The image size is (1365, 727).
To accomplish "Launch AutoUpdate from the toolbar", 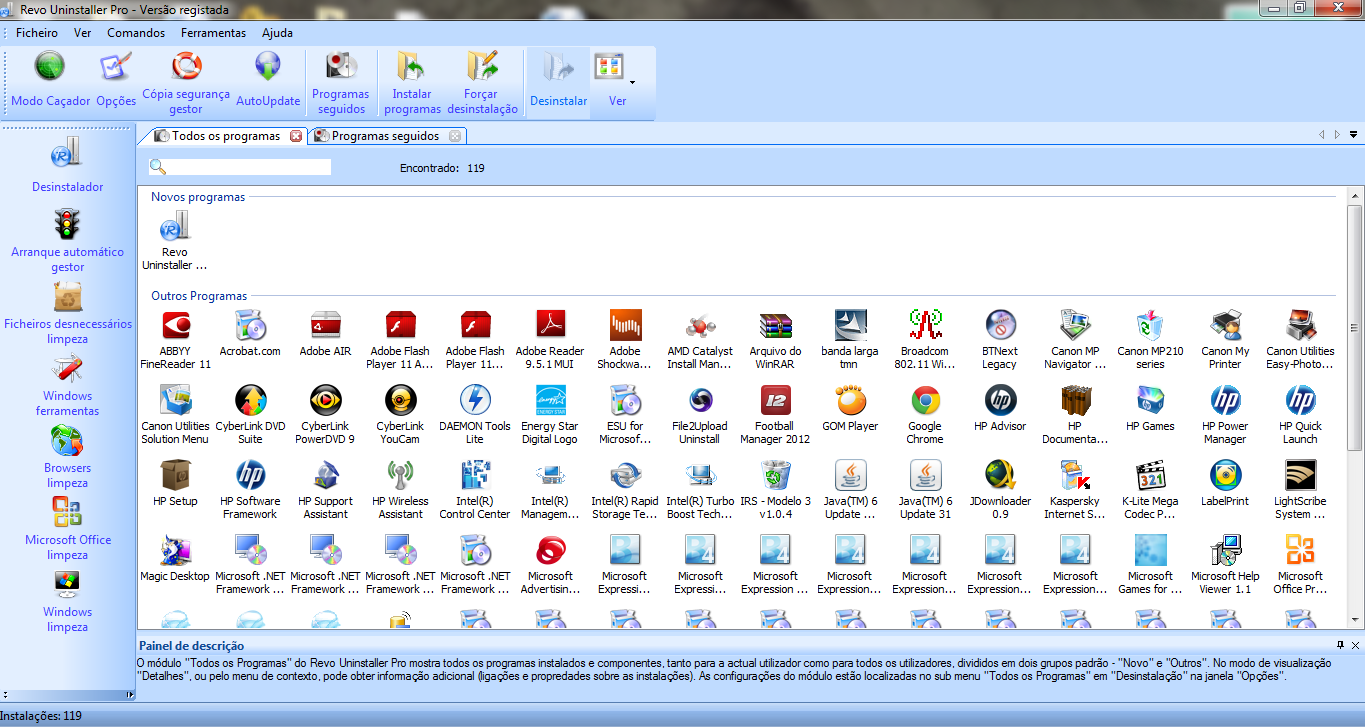I will point(268,80).
